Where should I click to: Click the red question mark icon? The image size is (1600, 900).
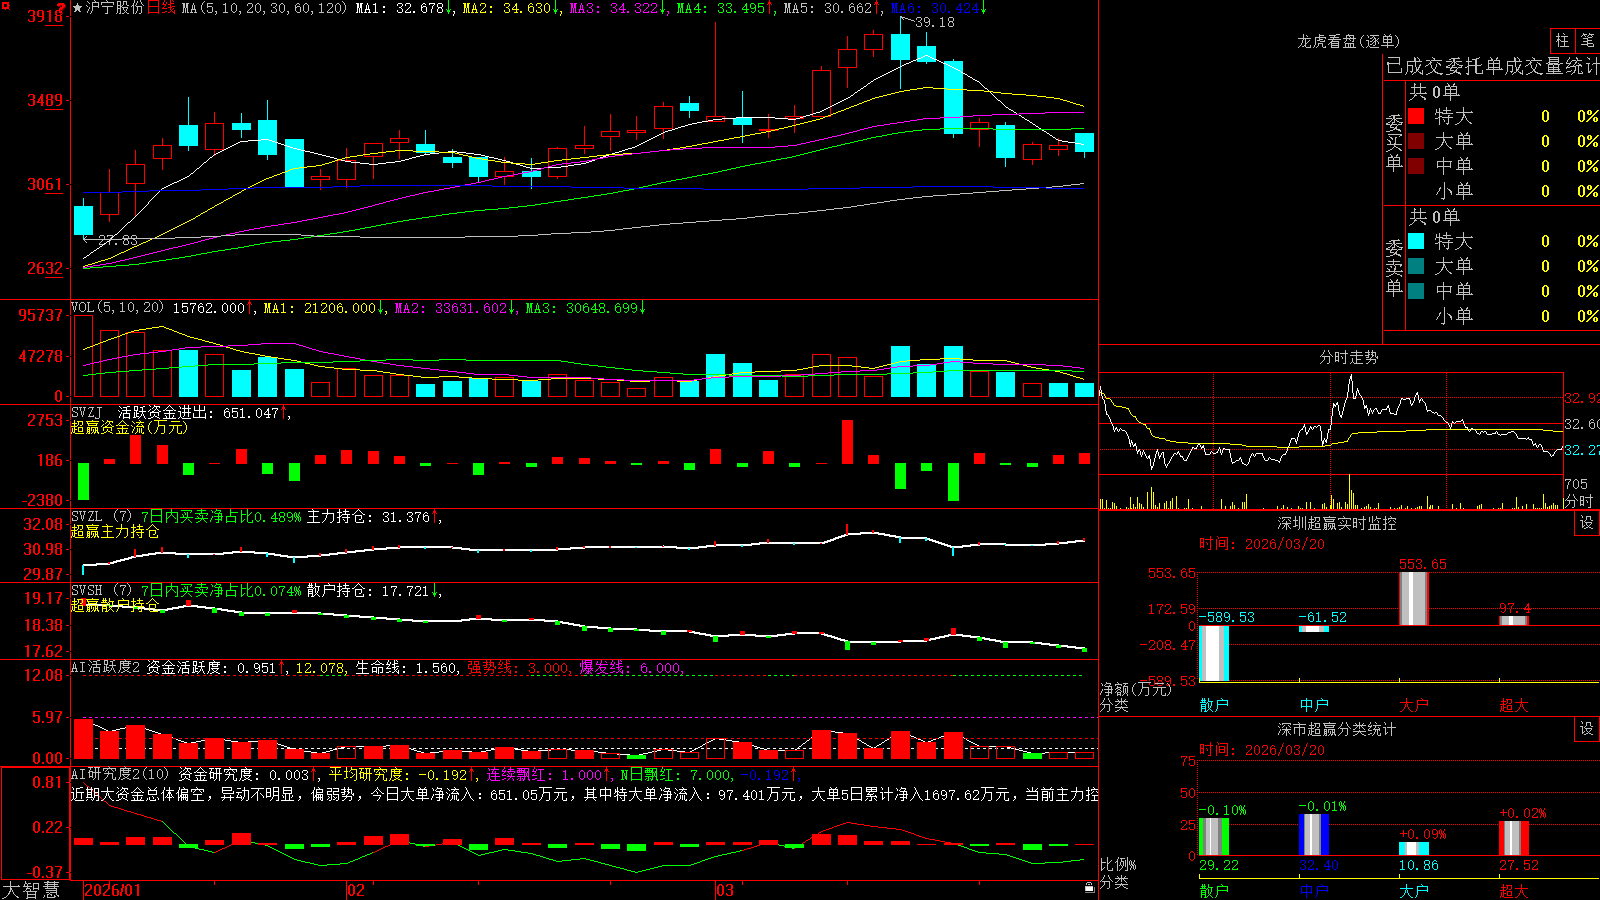coord(61,7)
